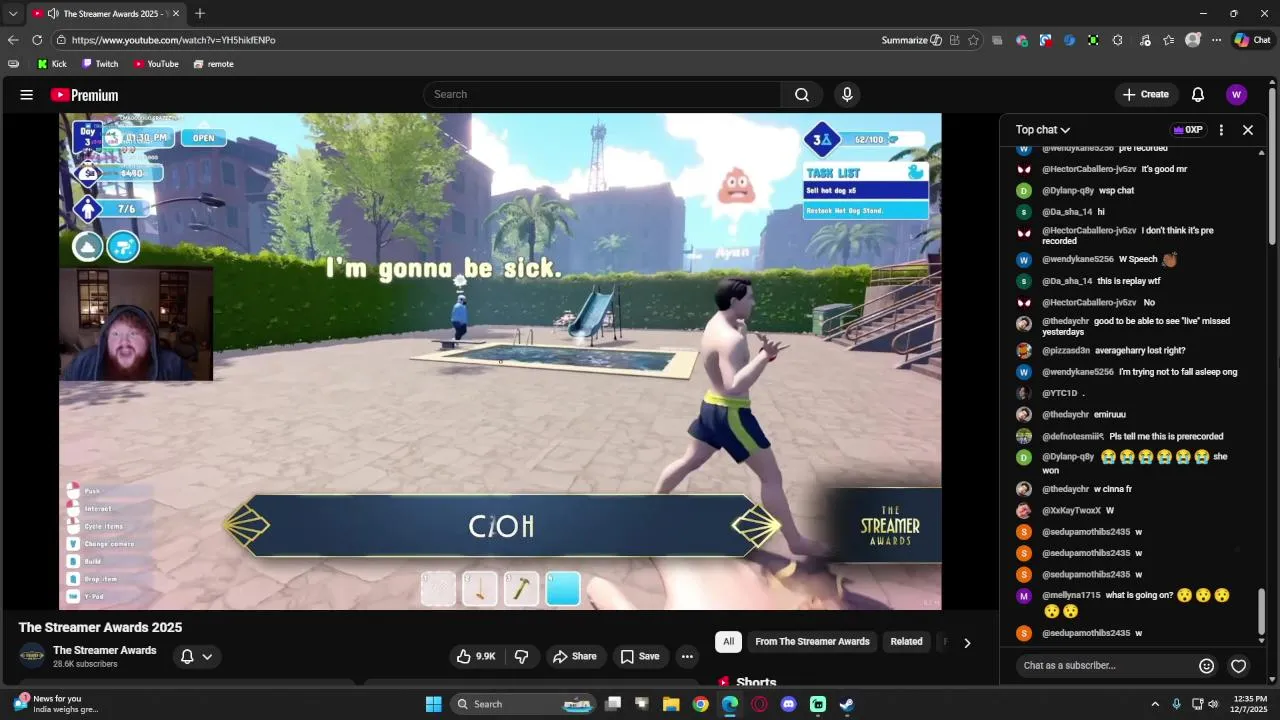Click the Summarize button in address bar
Viewport: 1280px width, 720px height.
(911, 40)
